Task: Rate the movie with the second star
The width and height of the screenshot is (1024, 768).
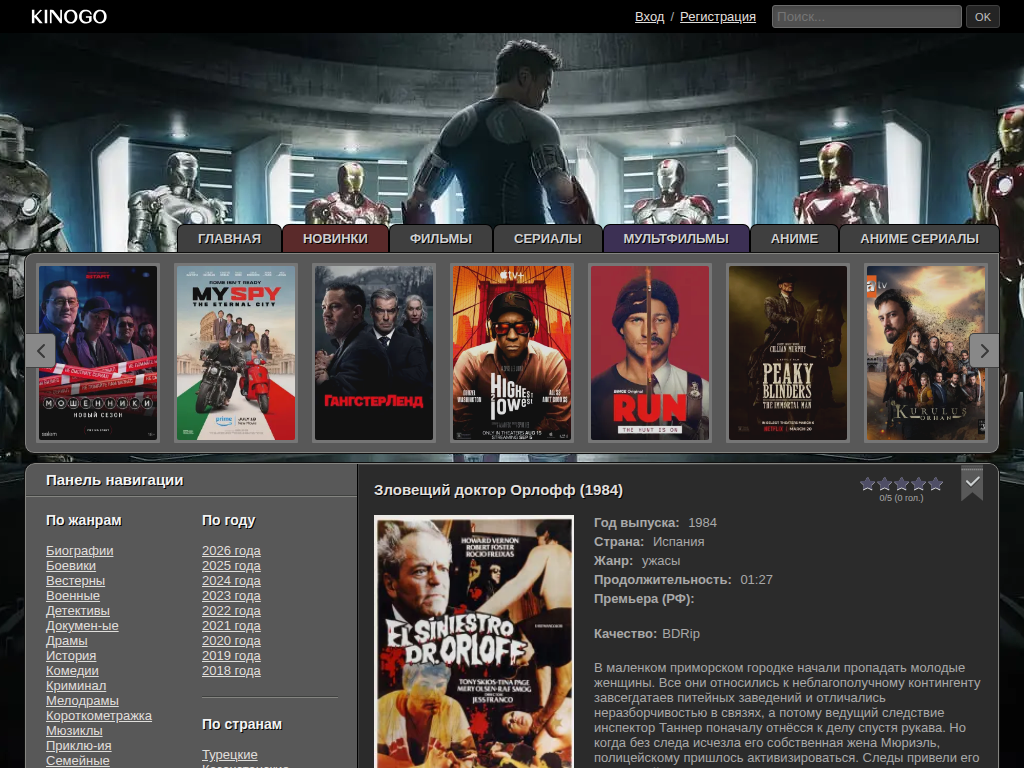Action: pyautogui.click(x=884, y=484)
